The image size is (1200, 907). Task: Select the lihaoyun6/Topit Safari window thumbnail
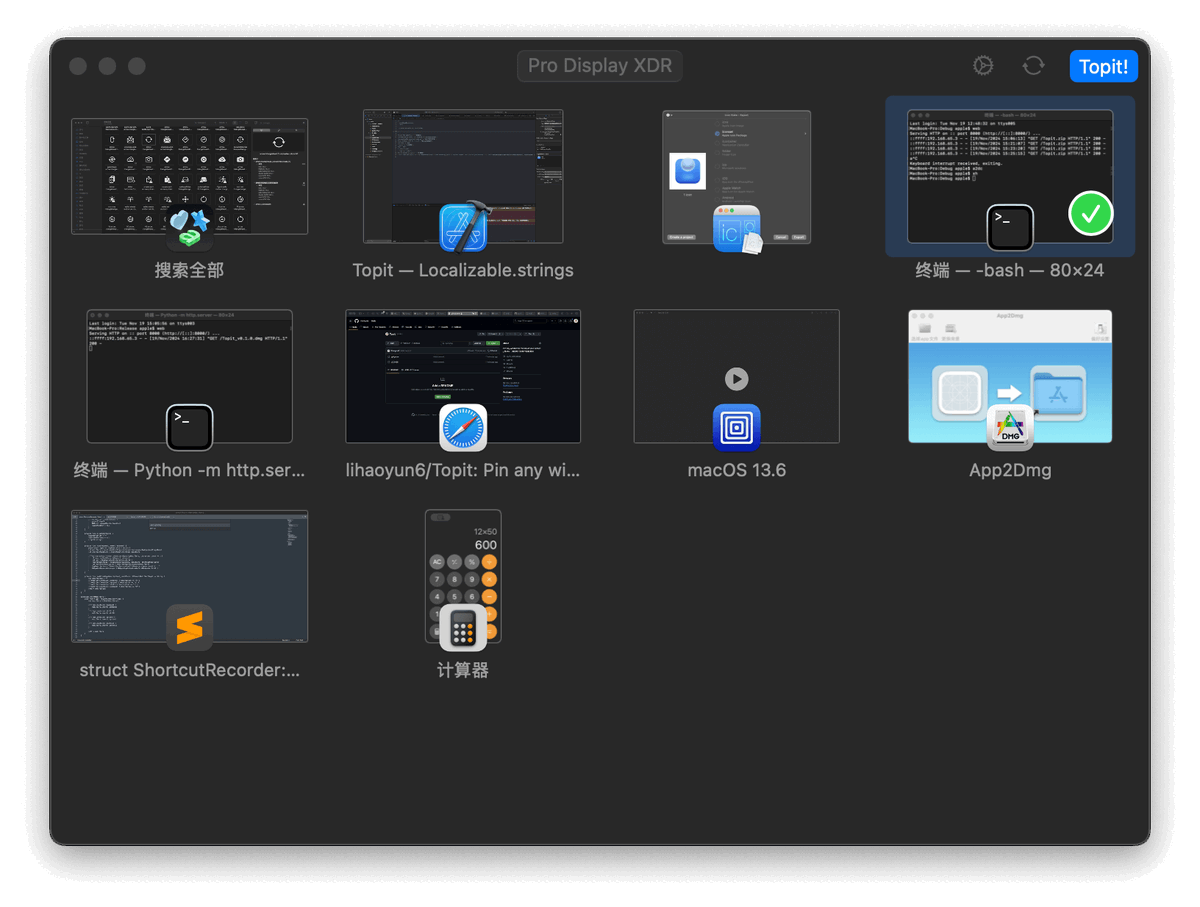[x=463, y=377]
